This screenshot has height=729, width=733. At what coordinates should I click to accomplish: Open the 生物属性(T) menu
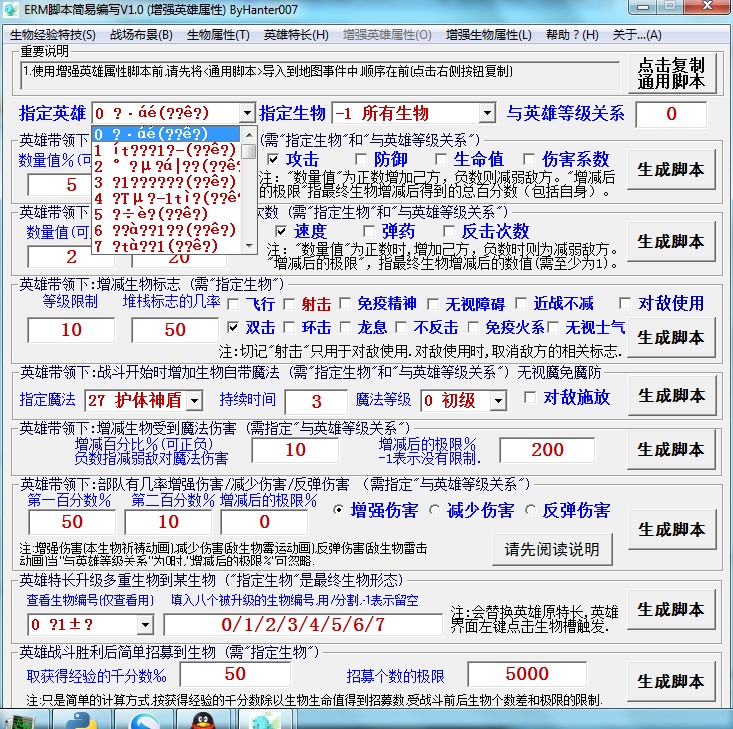click(218, 35)
